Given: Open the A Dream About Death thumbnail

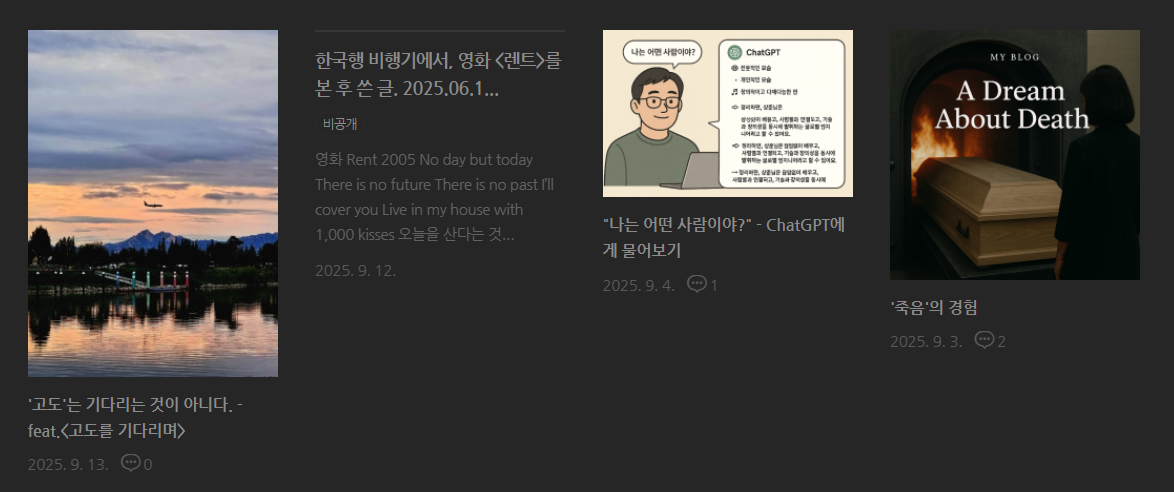Looking at the screenshot, I should click(x=1015, y=155).
